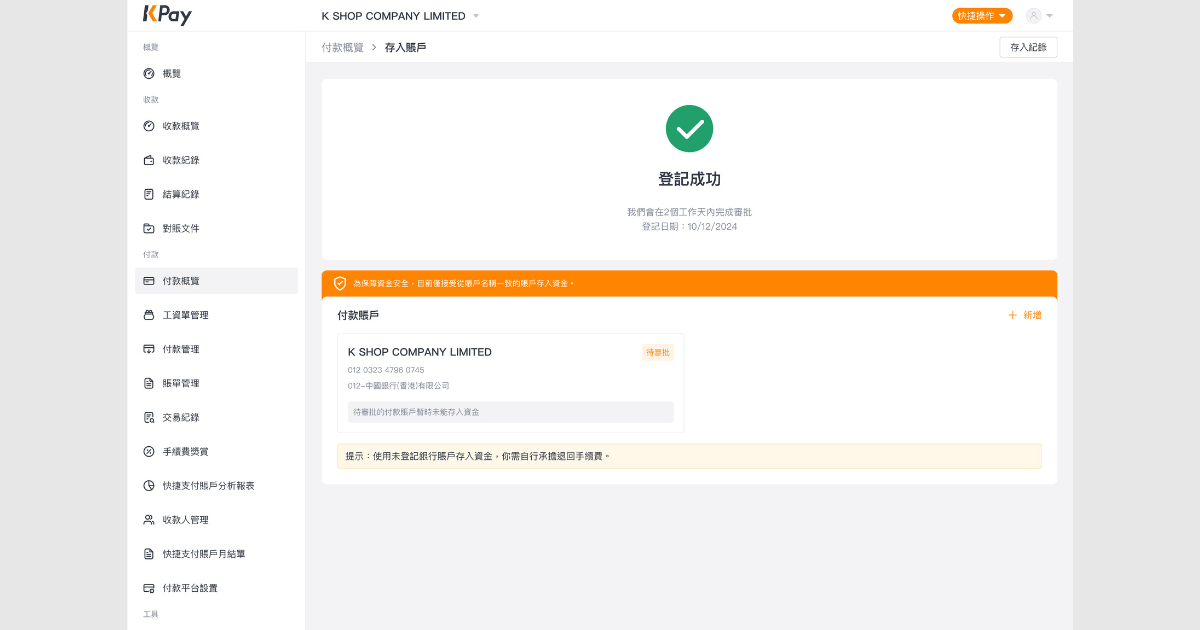Go to 快捷支付賬戶分析報表 menu item
Image resolution: width=1200 pixels, height=630 pixels.
[x=208, y=486]
